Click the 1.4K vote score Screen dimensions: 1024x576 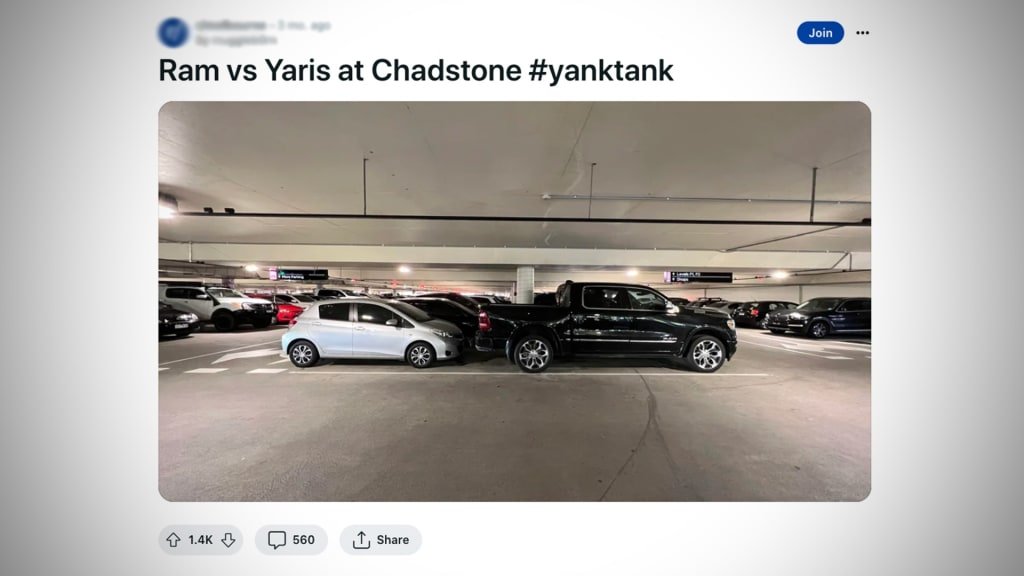point(200,540)
